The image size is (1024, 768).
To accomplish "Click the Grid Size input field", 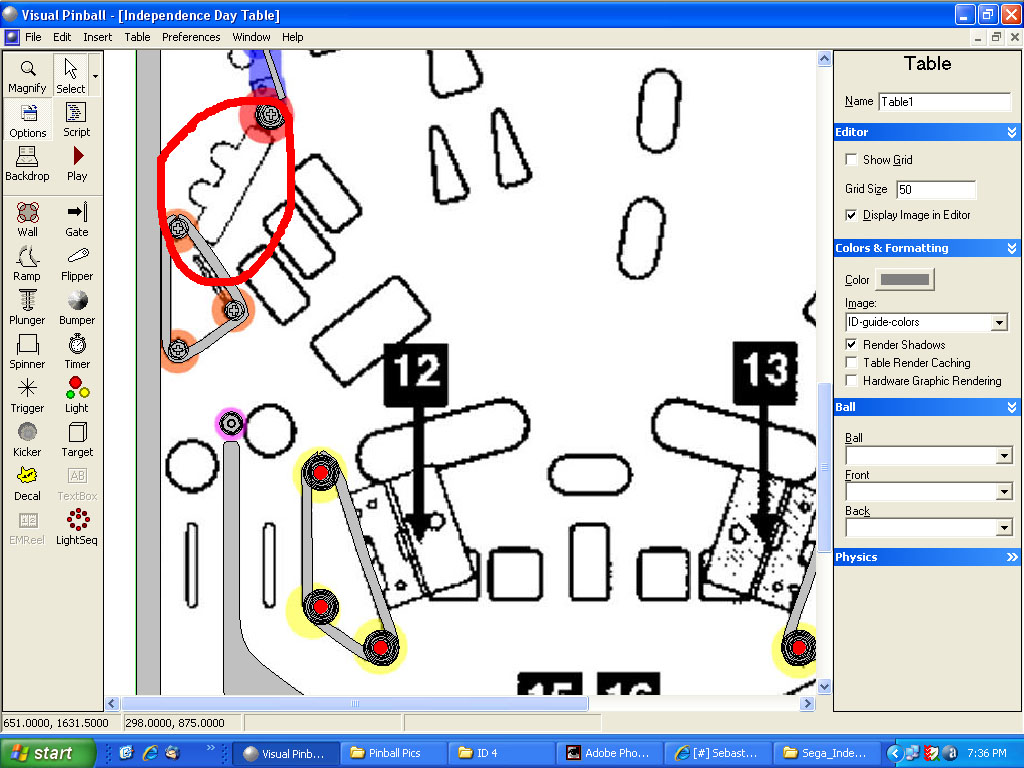I will (x=935, y=189).
